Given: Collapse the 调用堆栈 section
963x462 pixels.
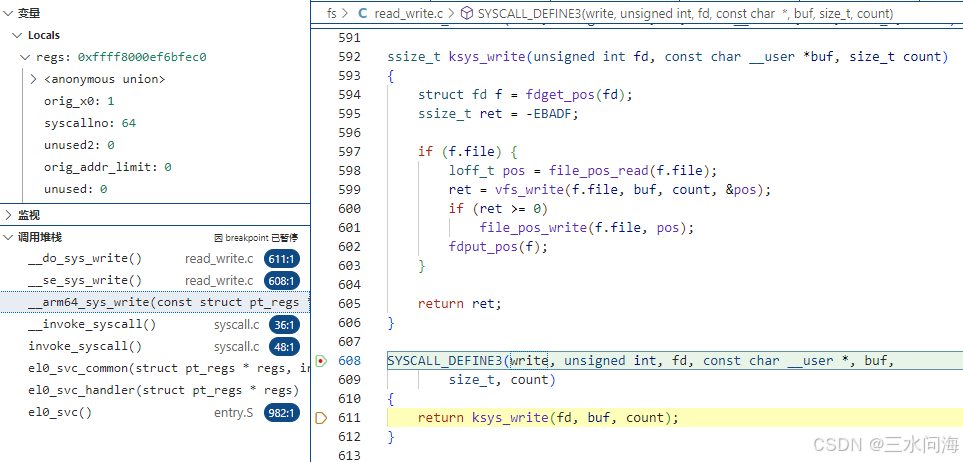Looking at the screenshot, I should [x=7, y=237].
